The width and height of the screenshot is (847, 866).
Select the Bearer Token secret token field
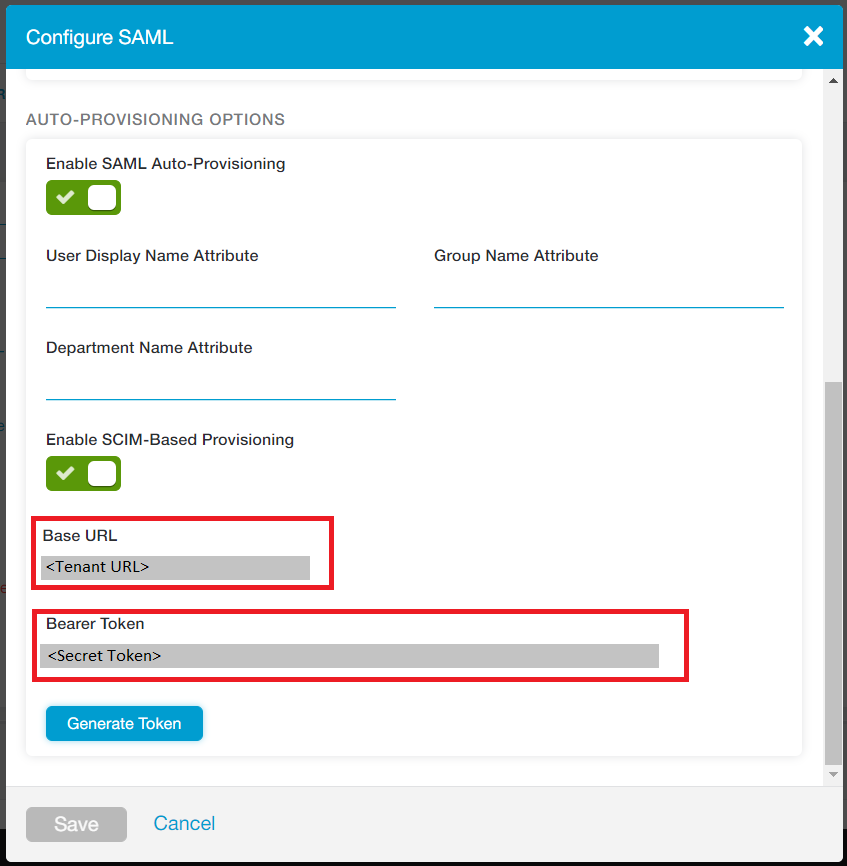tap(350, 655)
